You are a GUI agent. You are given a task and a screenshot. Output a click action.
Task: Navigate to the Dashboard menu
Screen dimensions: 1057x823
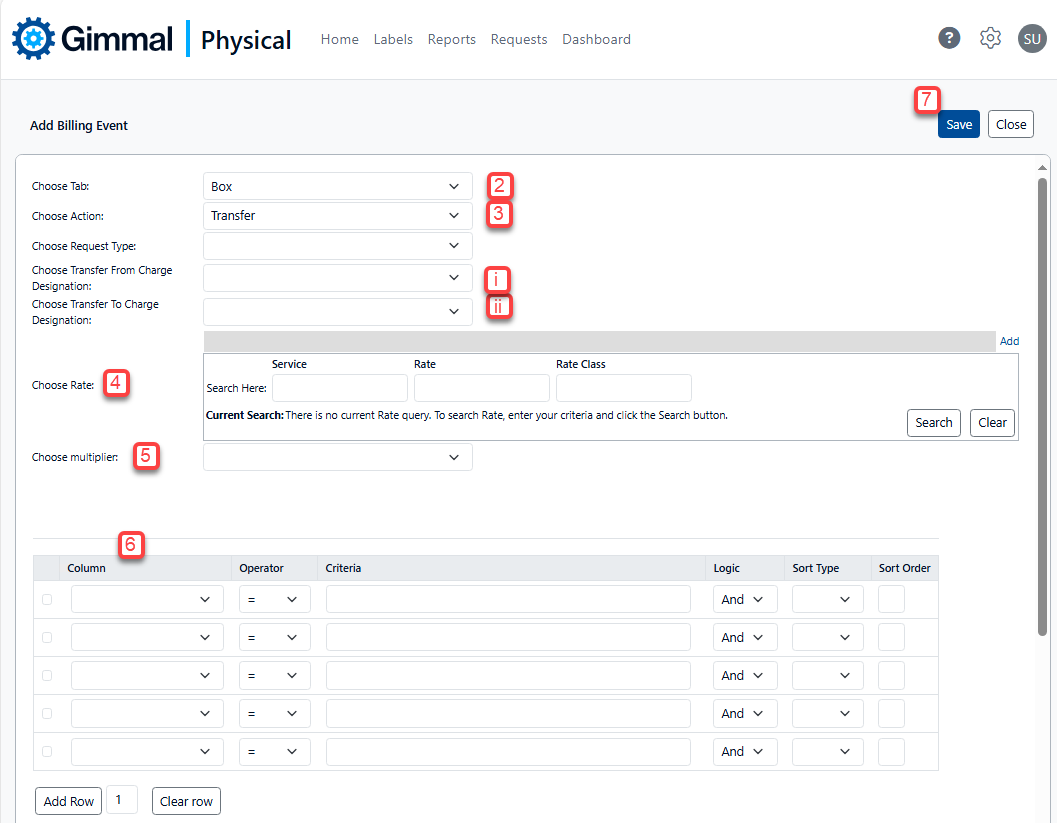596,40
